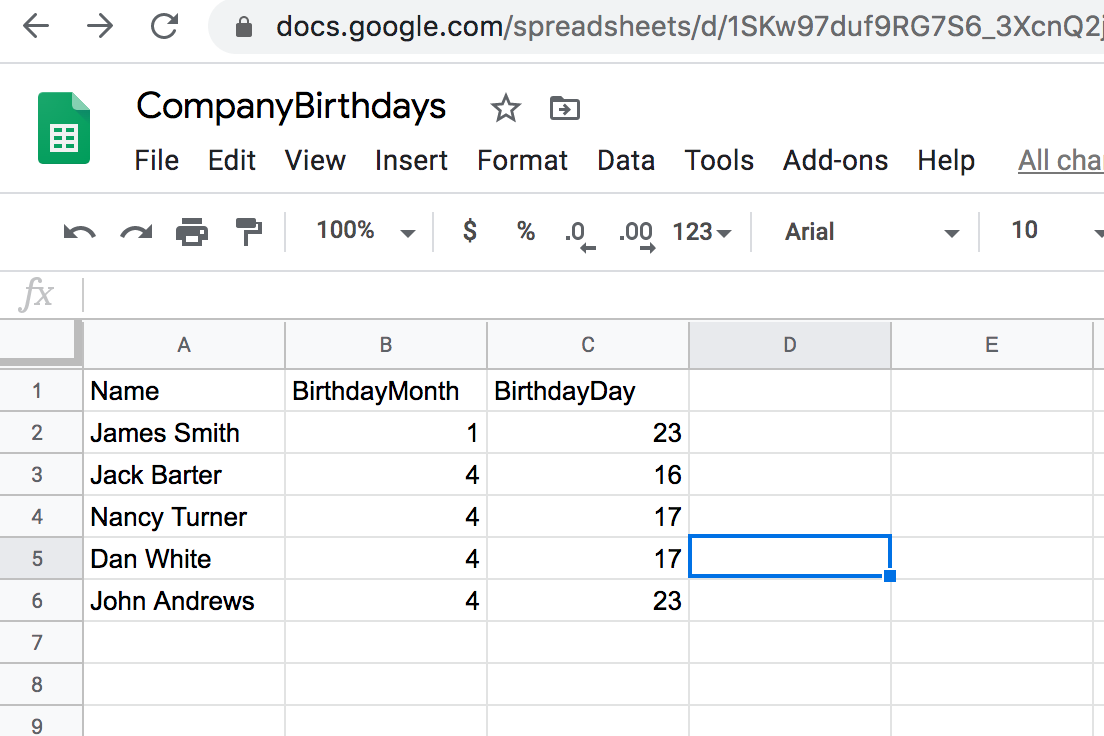Click the Nancy Turner cell
Screen dimensions: 1104x736
coord(184,517)
